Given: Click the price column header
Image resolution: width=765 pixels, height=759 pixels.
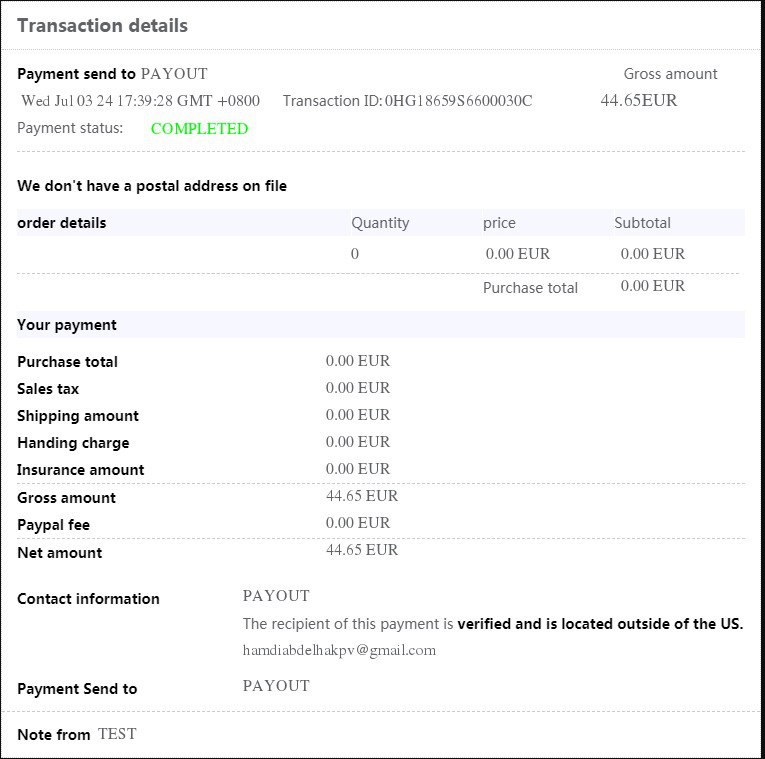Looking at the screenshot, I should pos(499,223).
